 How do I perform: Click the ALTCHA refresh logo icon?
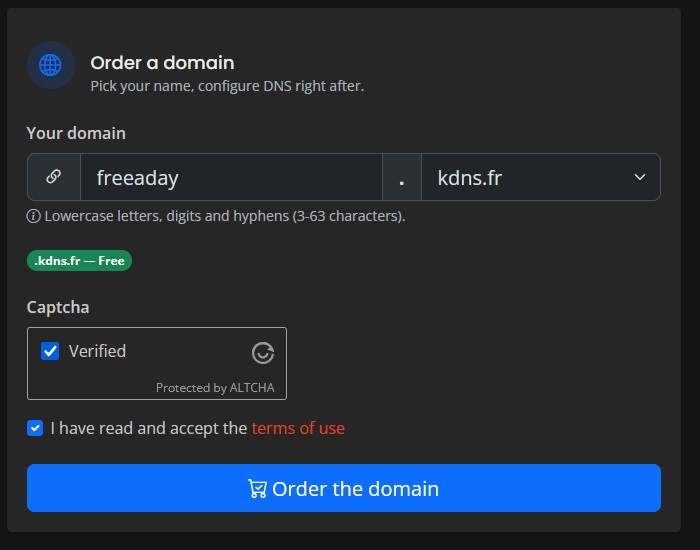(x=262, y=353)
